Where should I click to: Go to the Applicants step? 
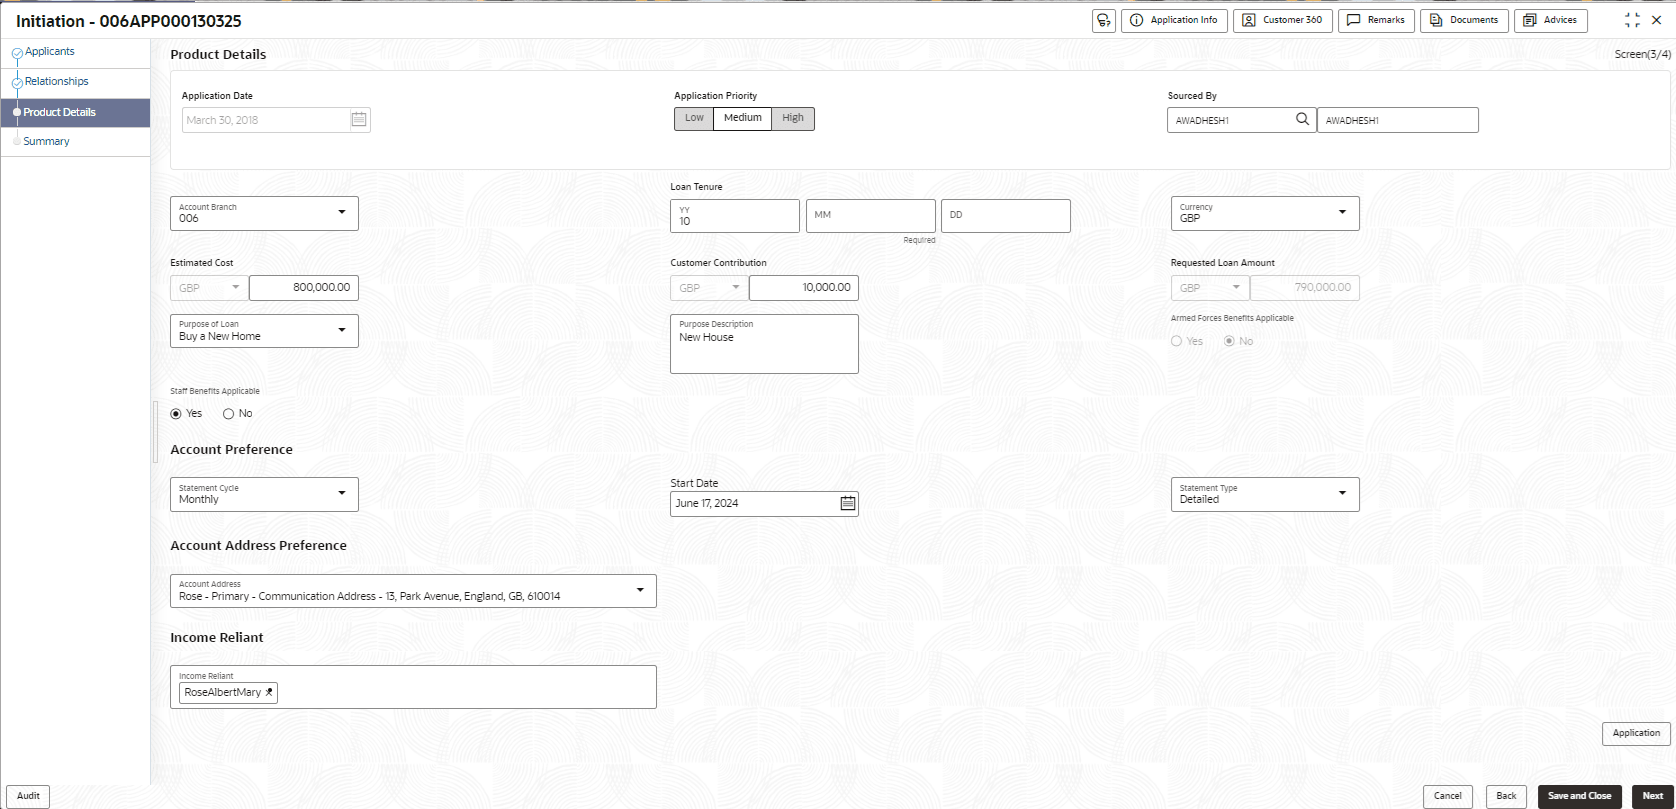coord(49,52)
